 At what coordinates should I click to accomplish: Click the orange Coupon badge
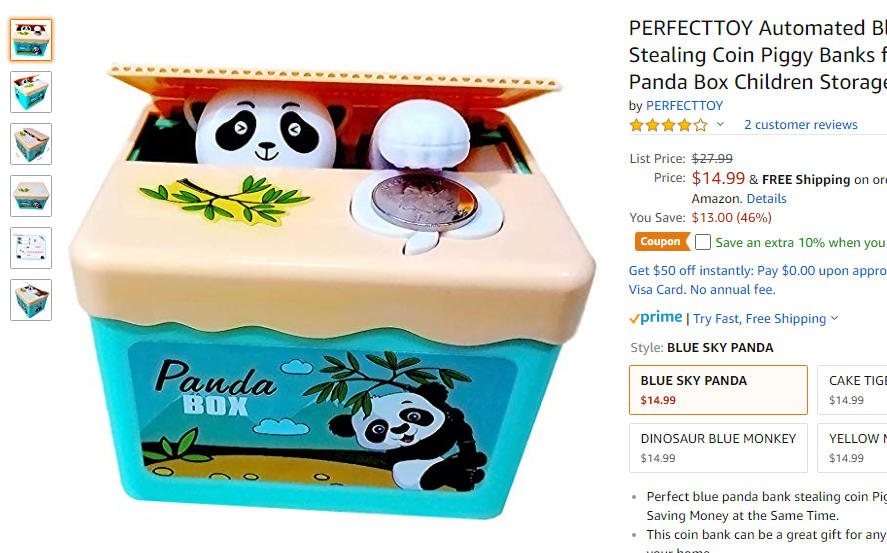[x=661, y=241]
